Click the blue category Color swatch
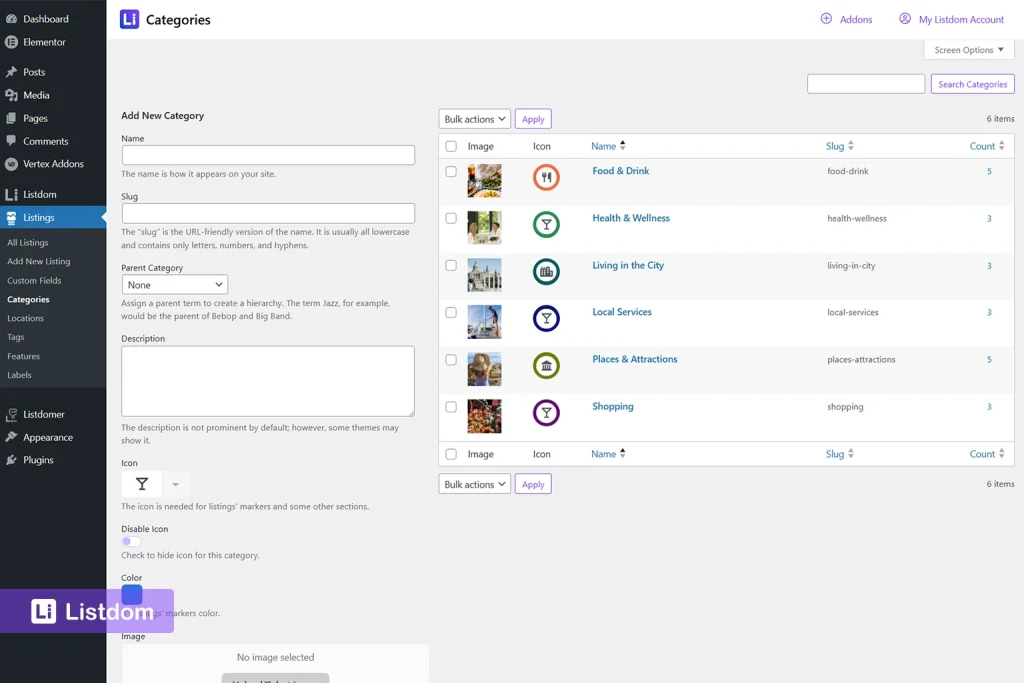The height and width of the screenshot is (683, 1024). click(x=131, y=593)
